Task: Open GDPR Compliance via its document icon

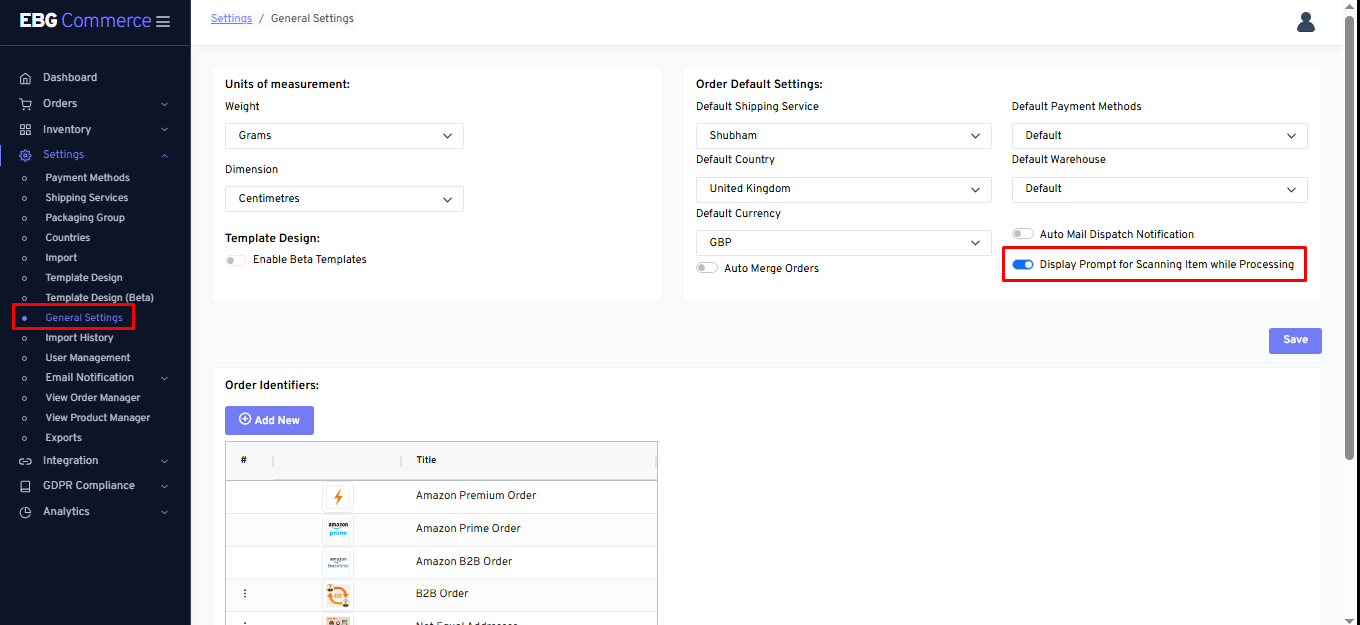Action: (25, 485)
